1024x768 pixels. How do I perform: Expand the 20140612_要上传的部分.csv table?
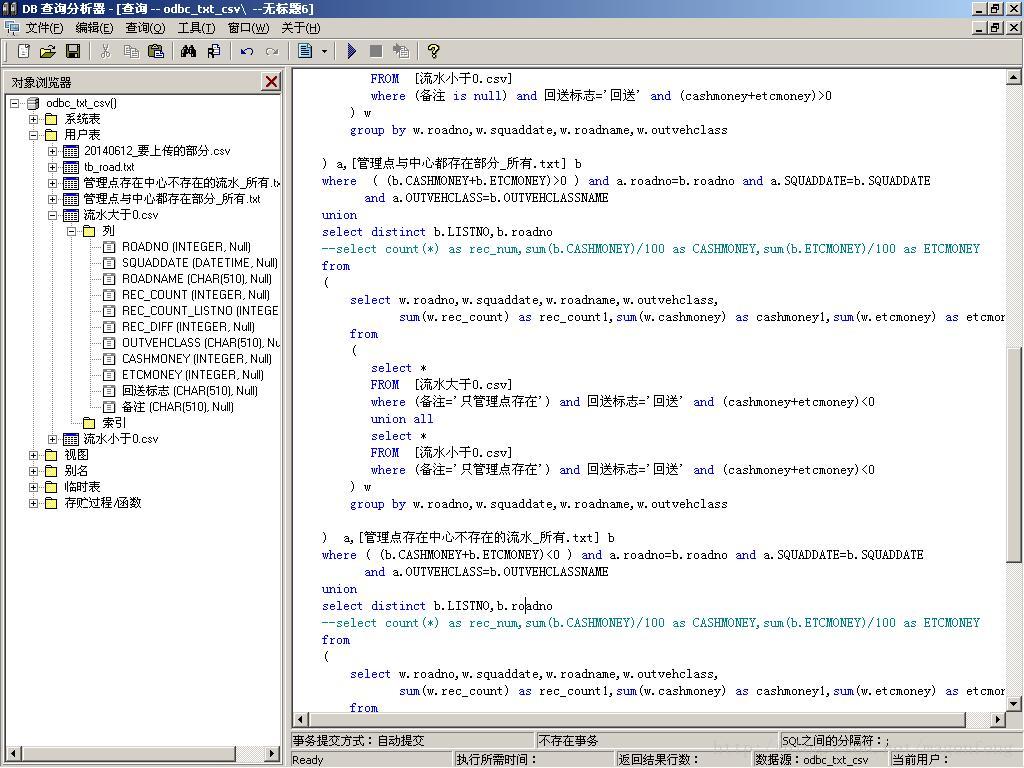click(52, 152)
